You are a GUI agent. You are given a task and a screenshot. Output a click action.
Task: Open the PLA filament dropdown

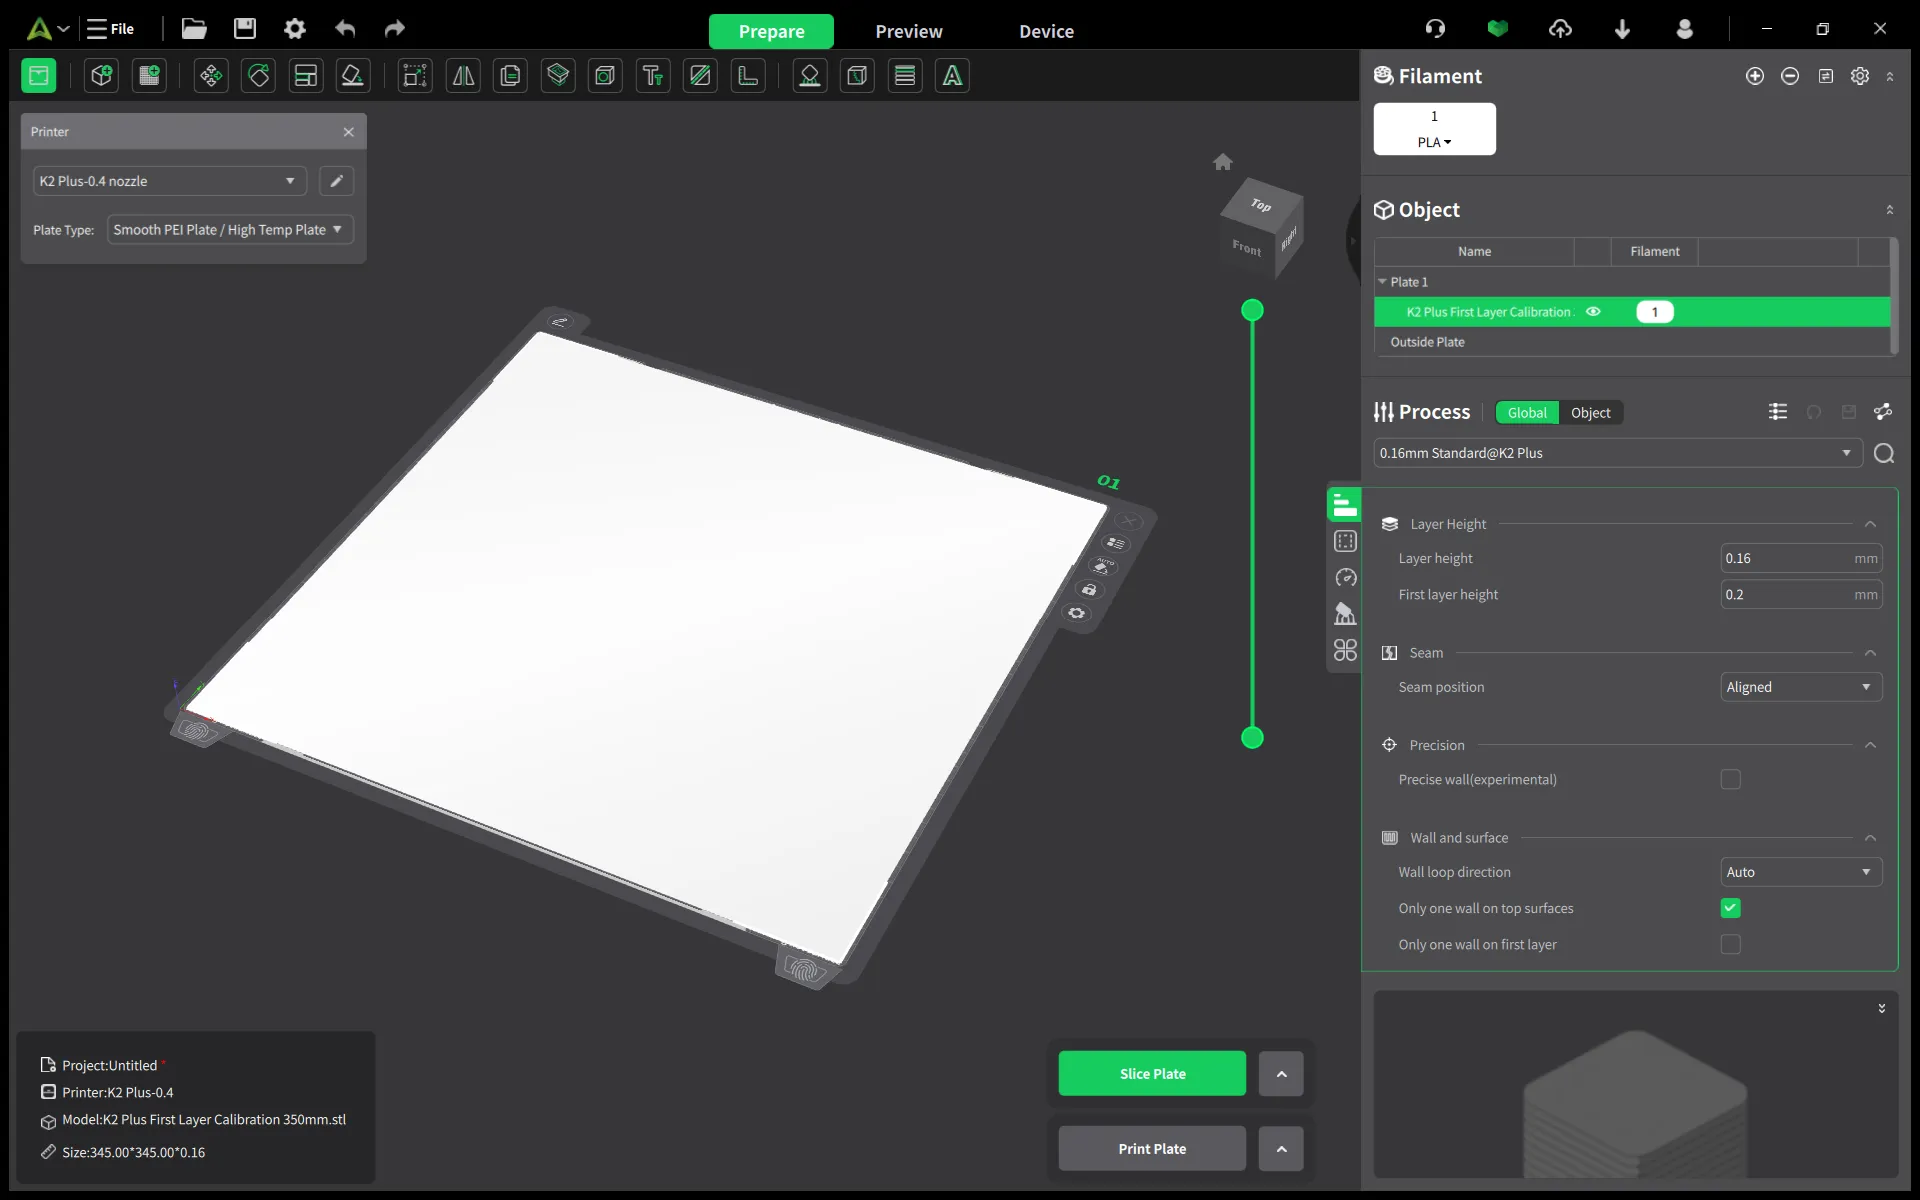coord(1434,142)
